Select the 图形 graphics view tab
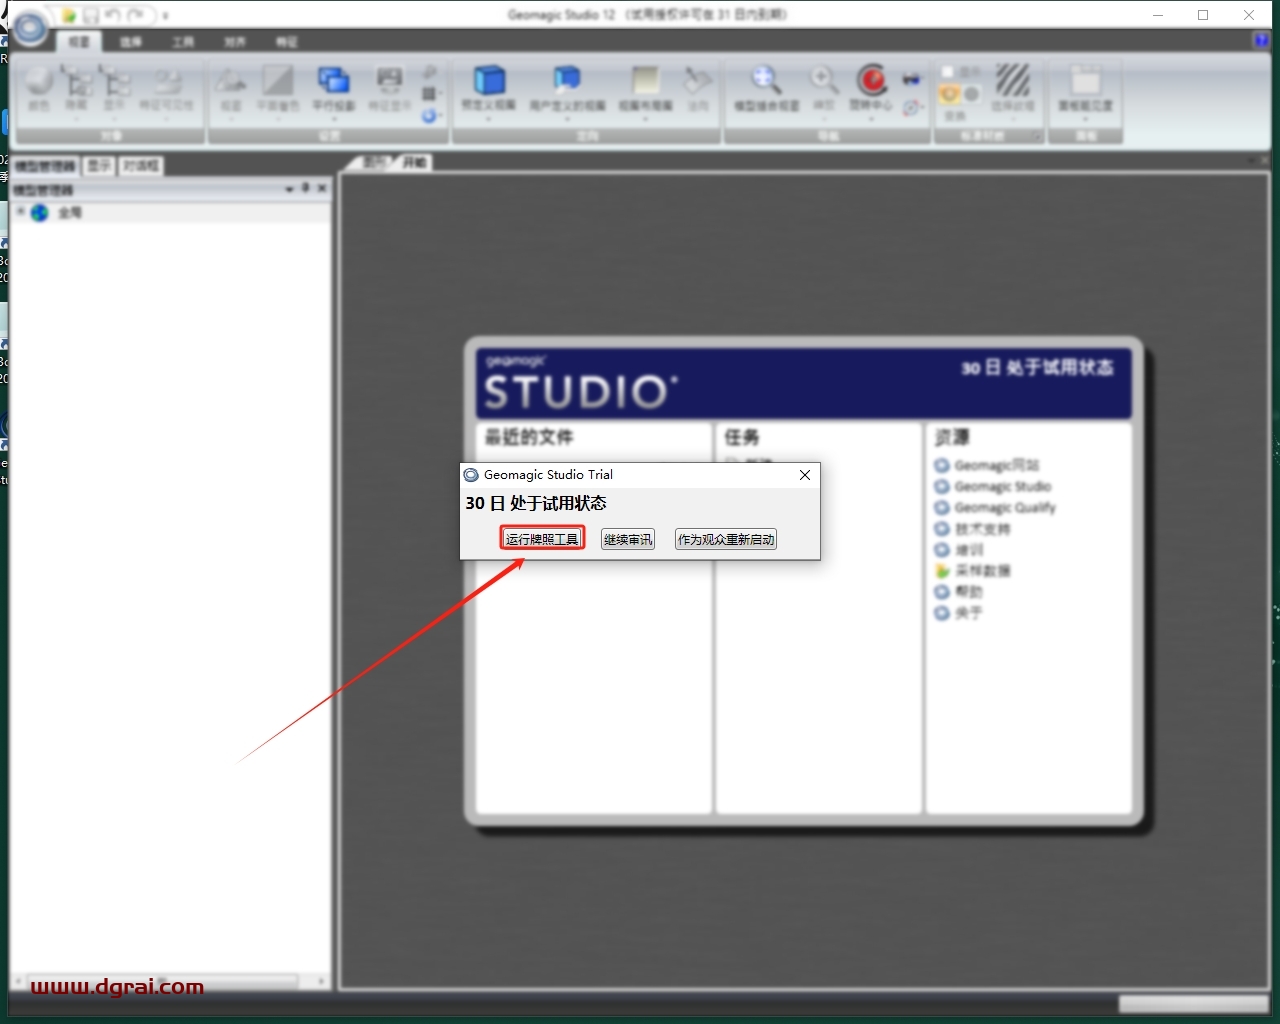1280x1024 pixels. [373, 162]
